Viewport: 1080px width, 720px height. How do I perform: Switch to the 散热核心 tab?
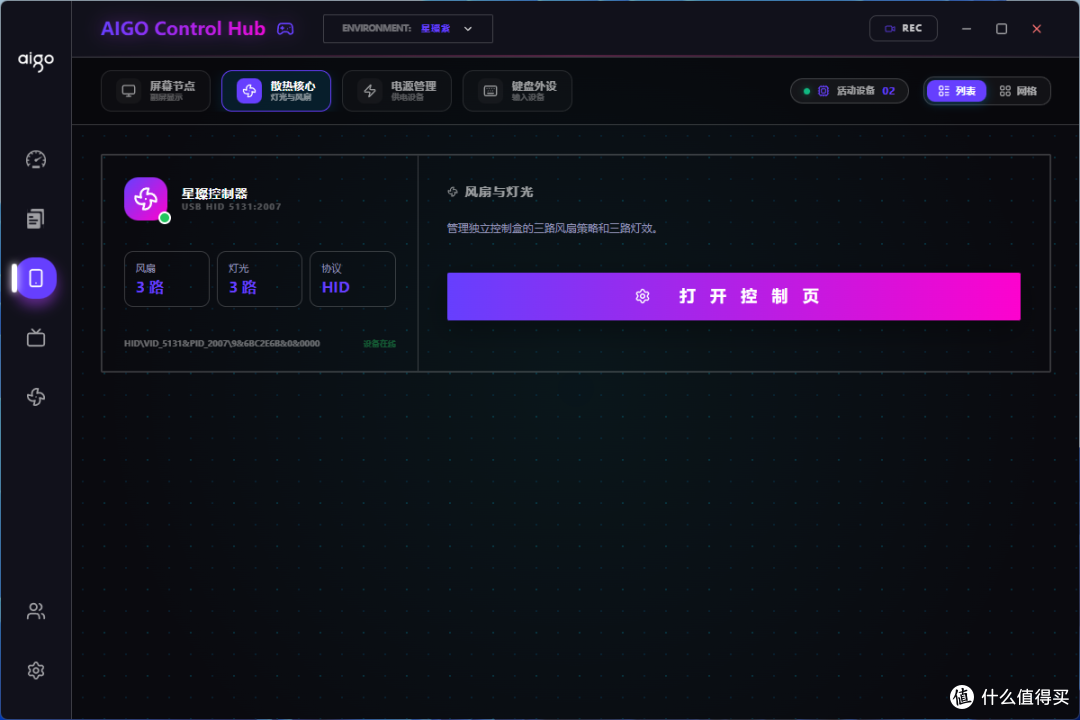click(276, 91)
